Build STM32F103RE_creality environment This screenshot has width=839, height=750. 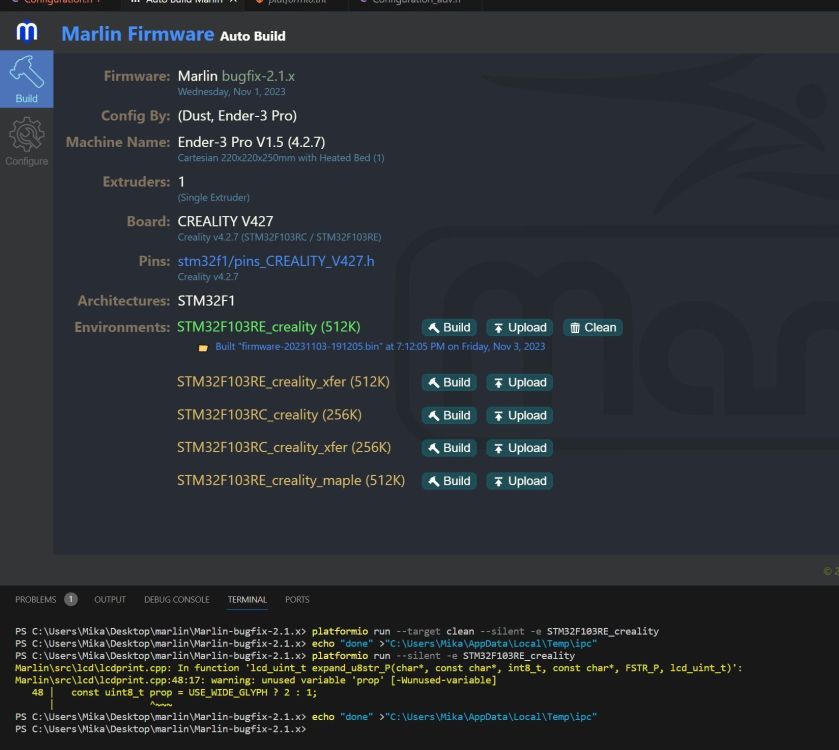pyautogui.click(x=449, y=327)
